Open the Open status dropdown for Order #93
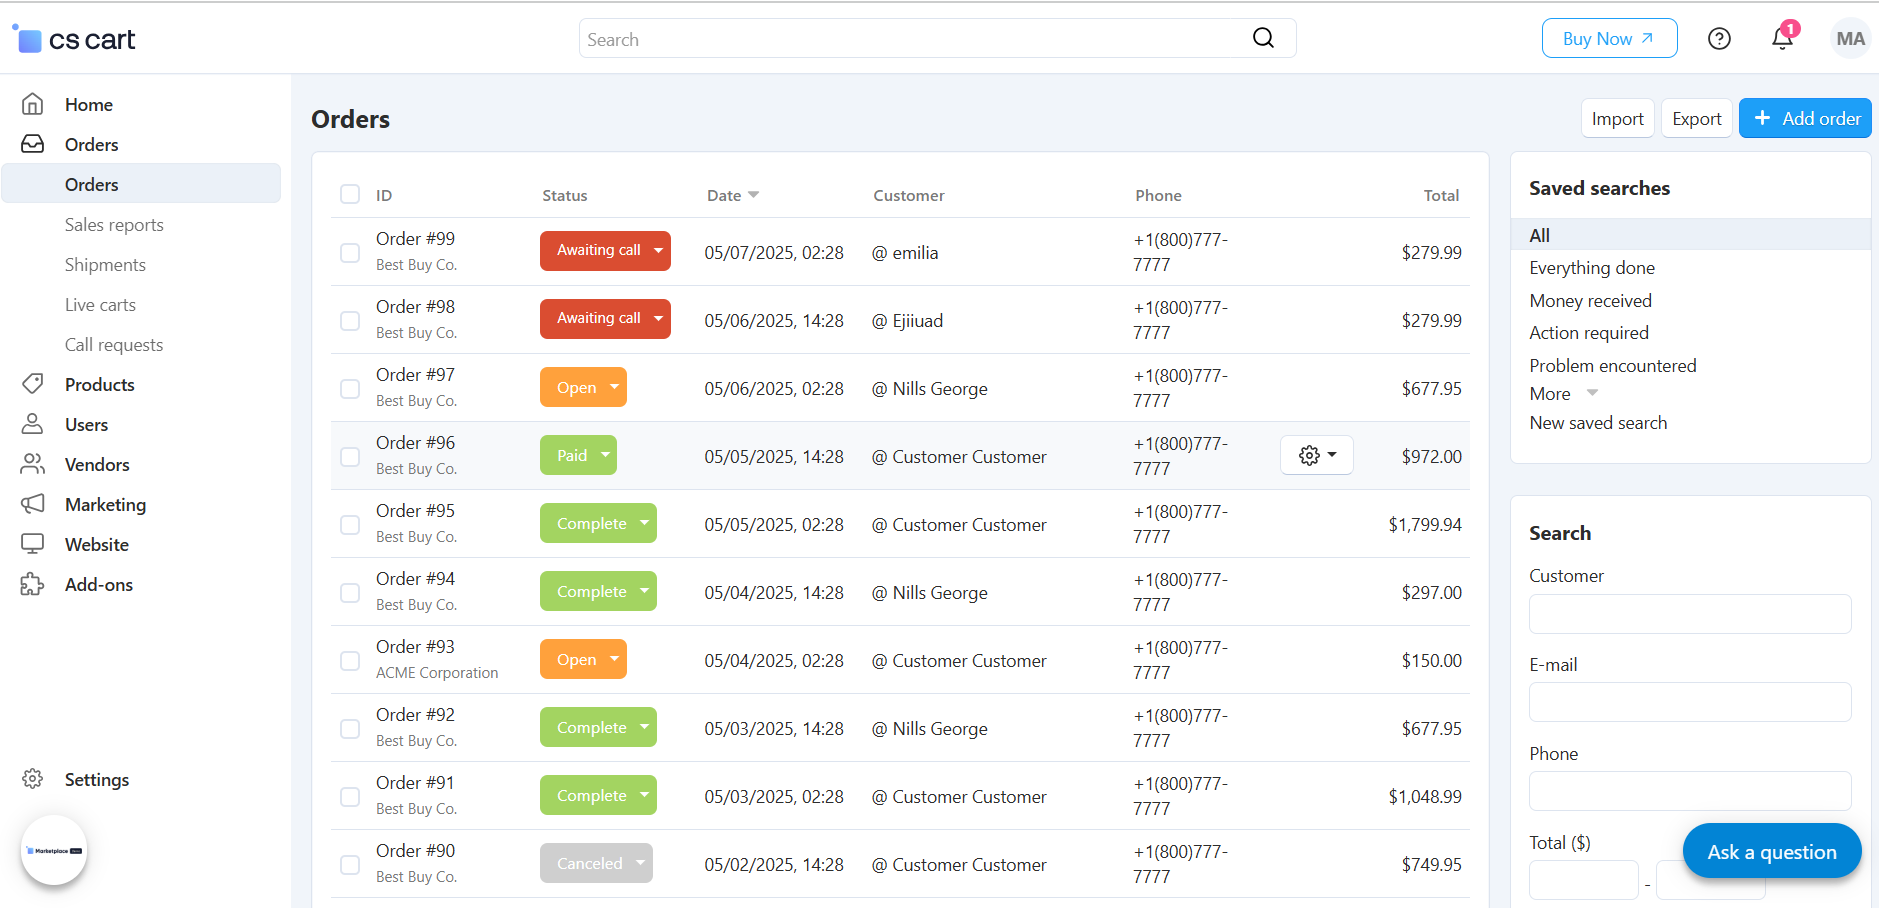 tap(583, 659)
